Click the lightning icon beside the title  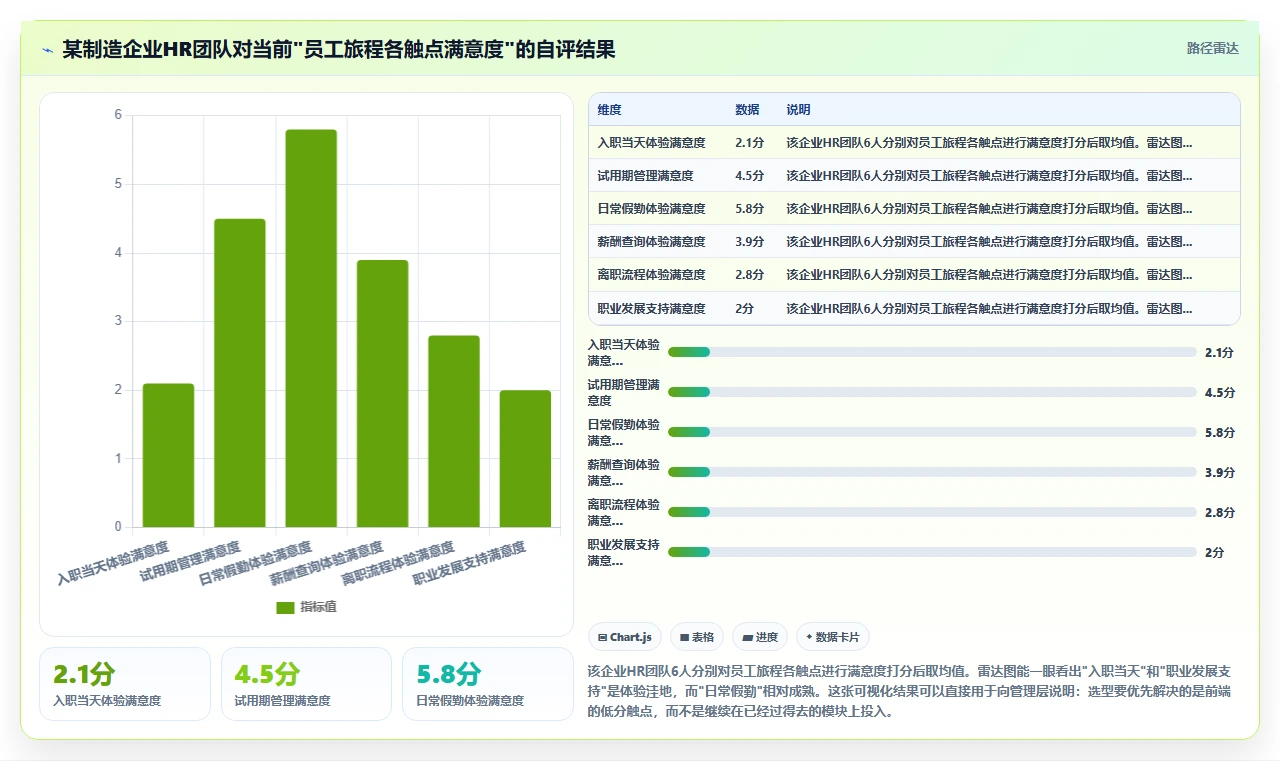coord(48,50)
